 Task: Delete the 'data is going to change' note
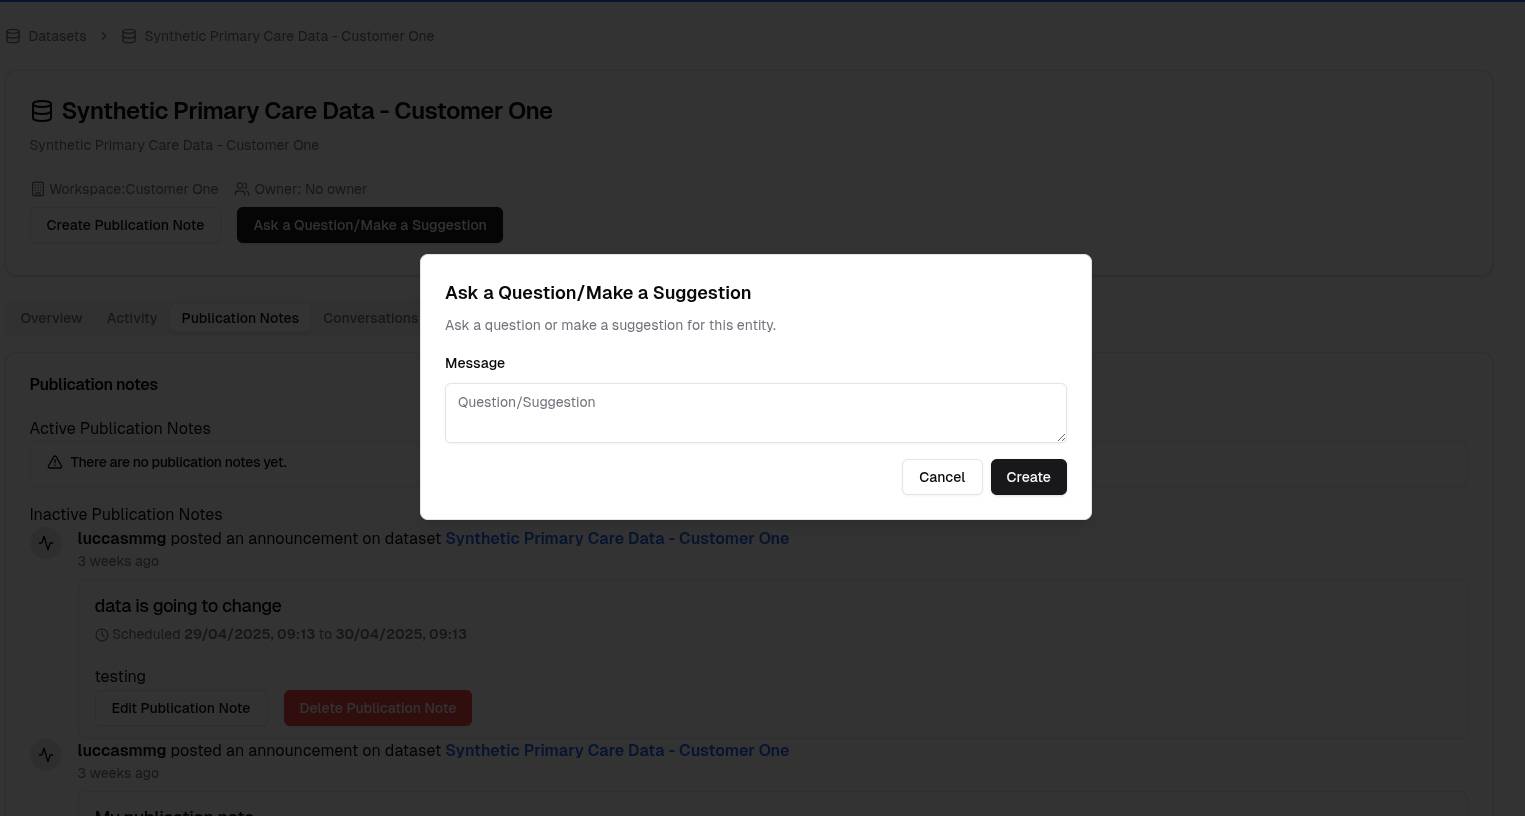click(x=377, y=708)
